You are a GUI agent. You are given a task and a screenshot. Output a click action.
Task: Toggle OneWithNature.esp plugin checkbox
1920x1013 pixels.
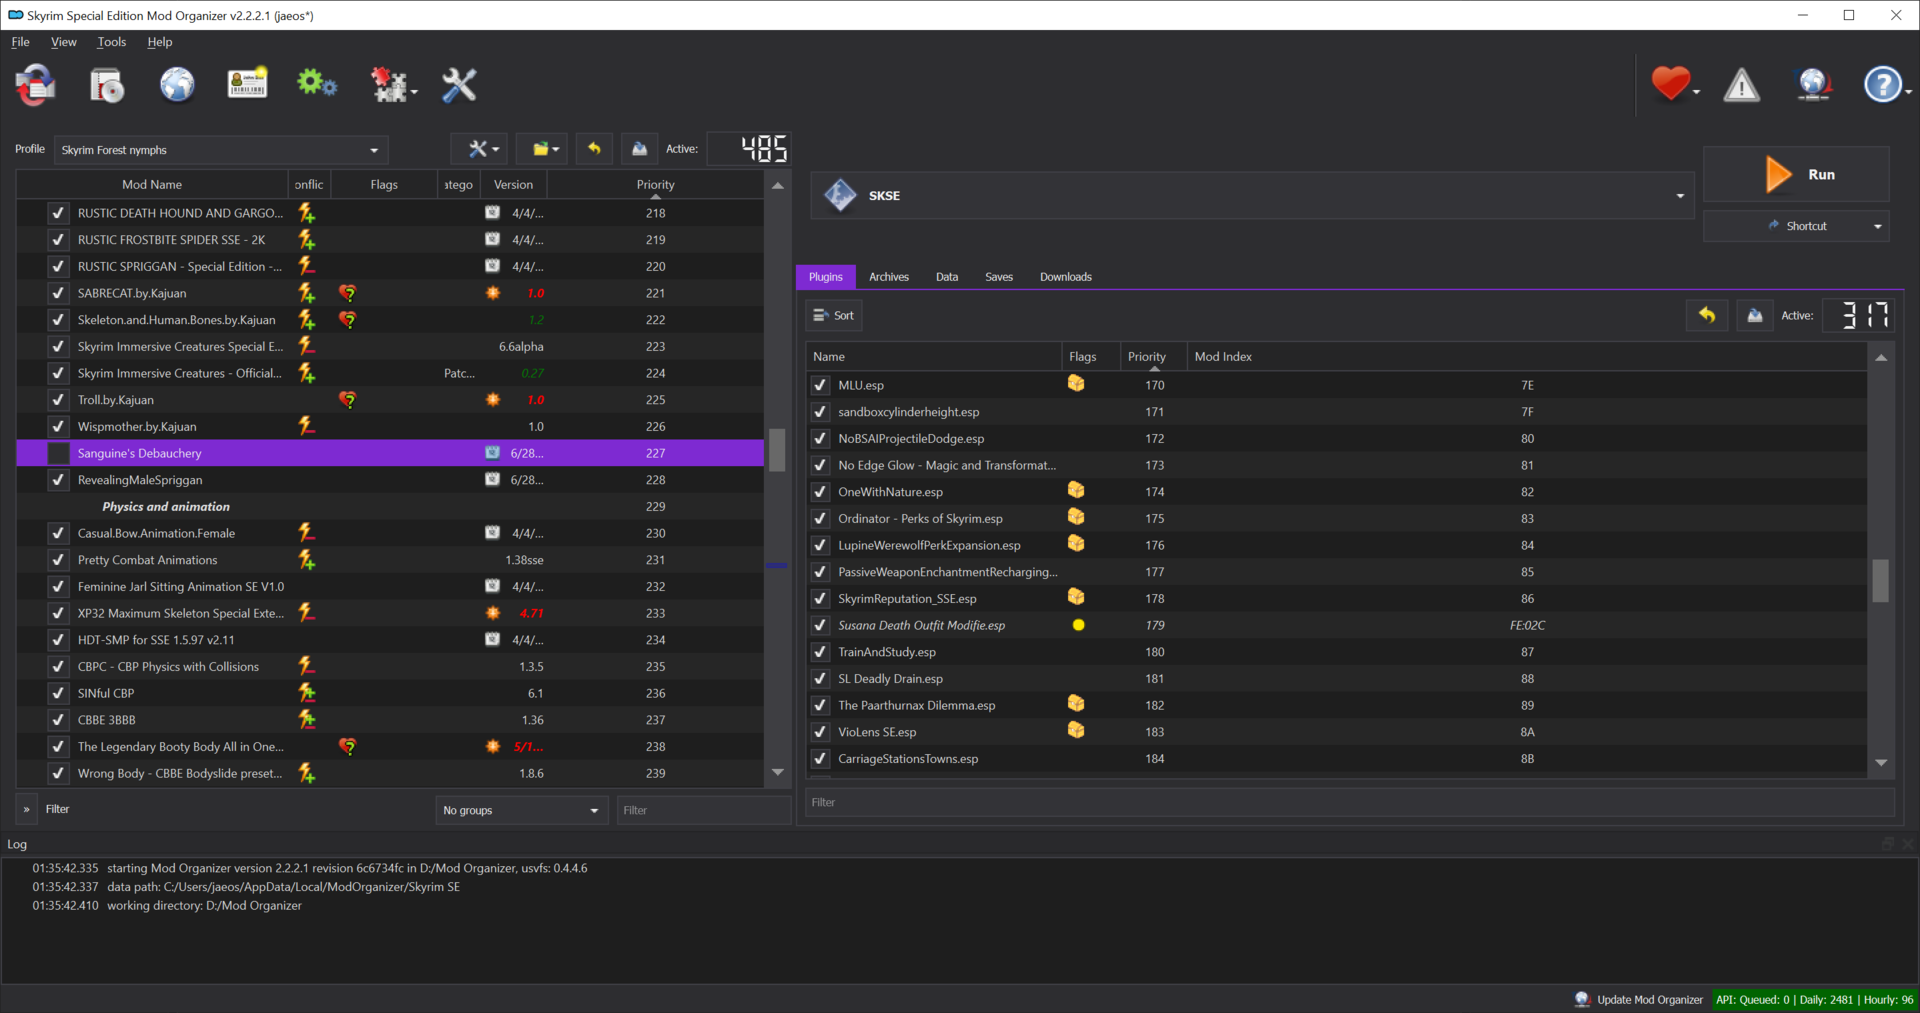pos(820,492)
